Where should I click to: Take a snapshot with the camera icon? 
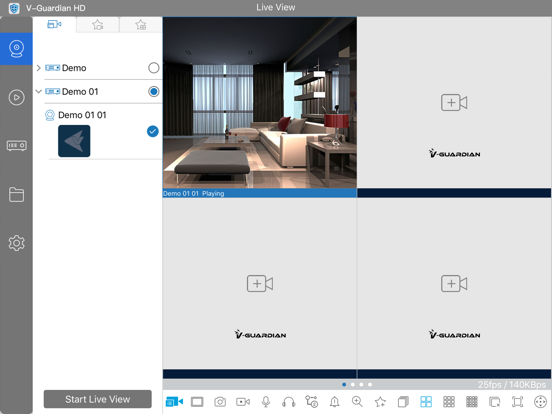click(220, 402)
